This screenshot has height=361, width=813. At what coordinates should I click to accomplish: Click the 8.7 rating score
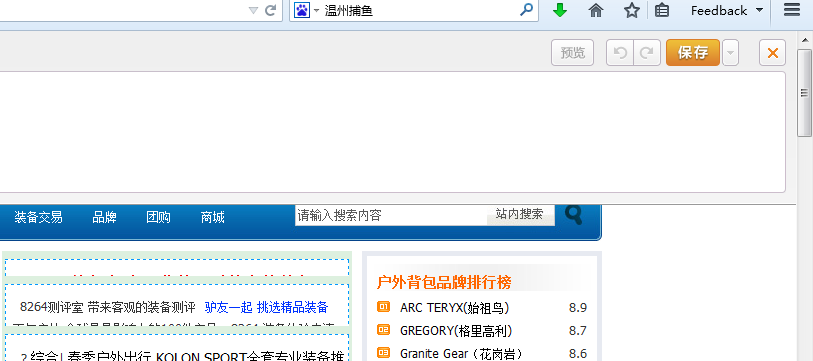click(578, 330)
